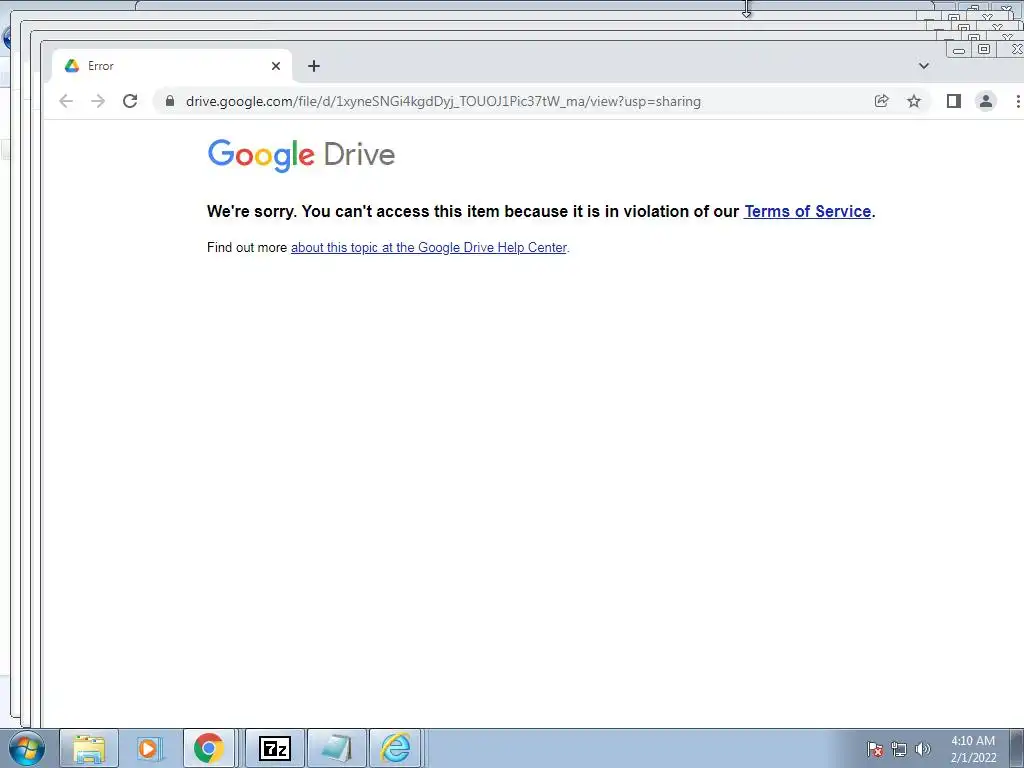Image resolution: width=1024 pixels, height=768 pixels.
Task: Open the Windows Start menu
Action: tap(26, 748)
